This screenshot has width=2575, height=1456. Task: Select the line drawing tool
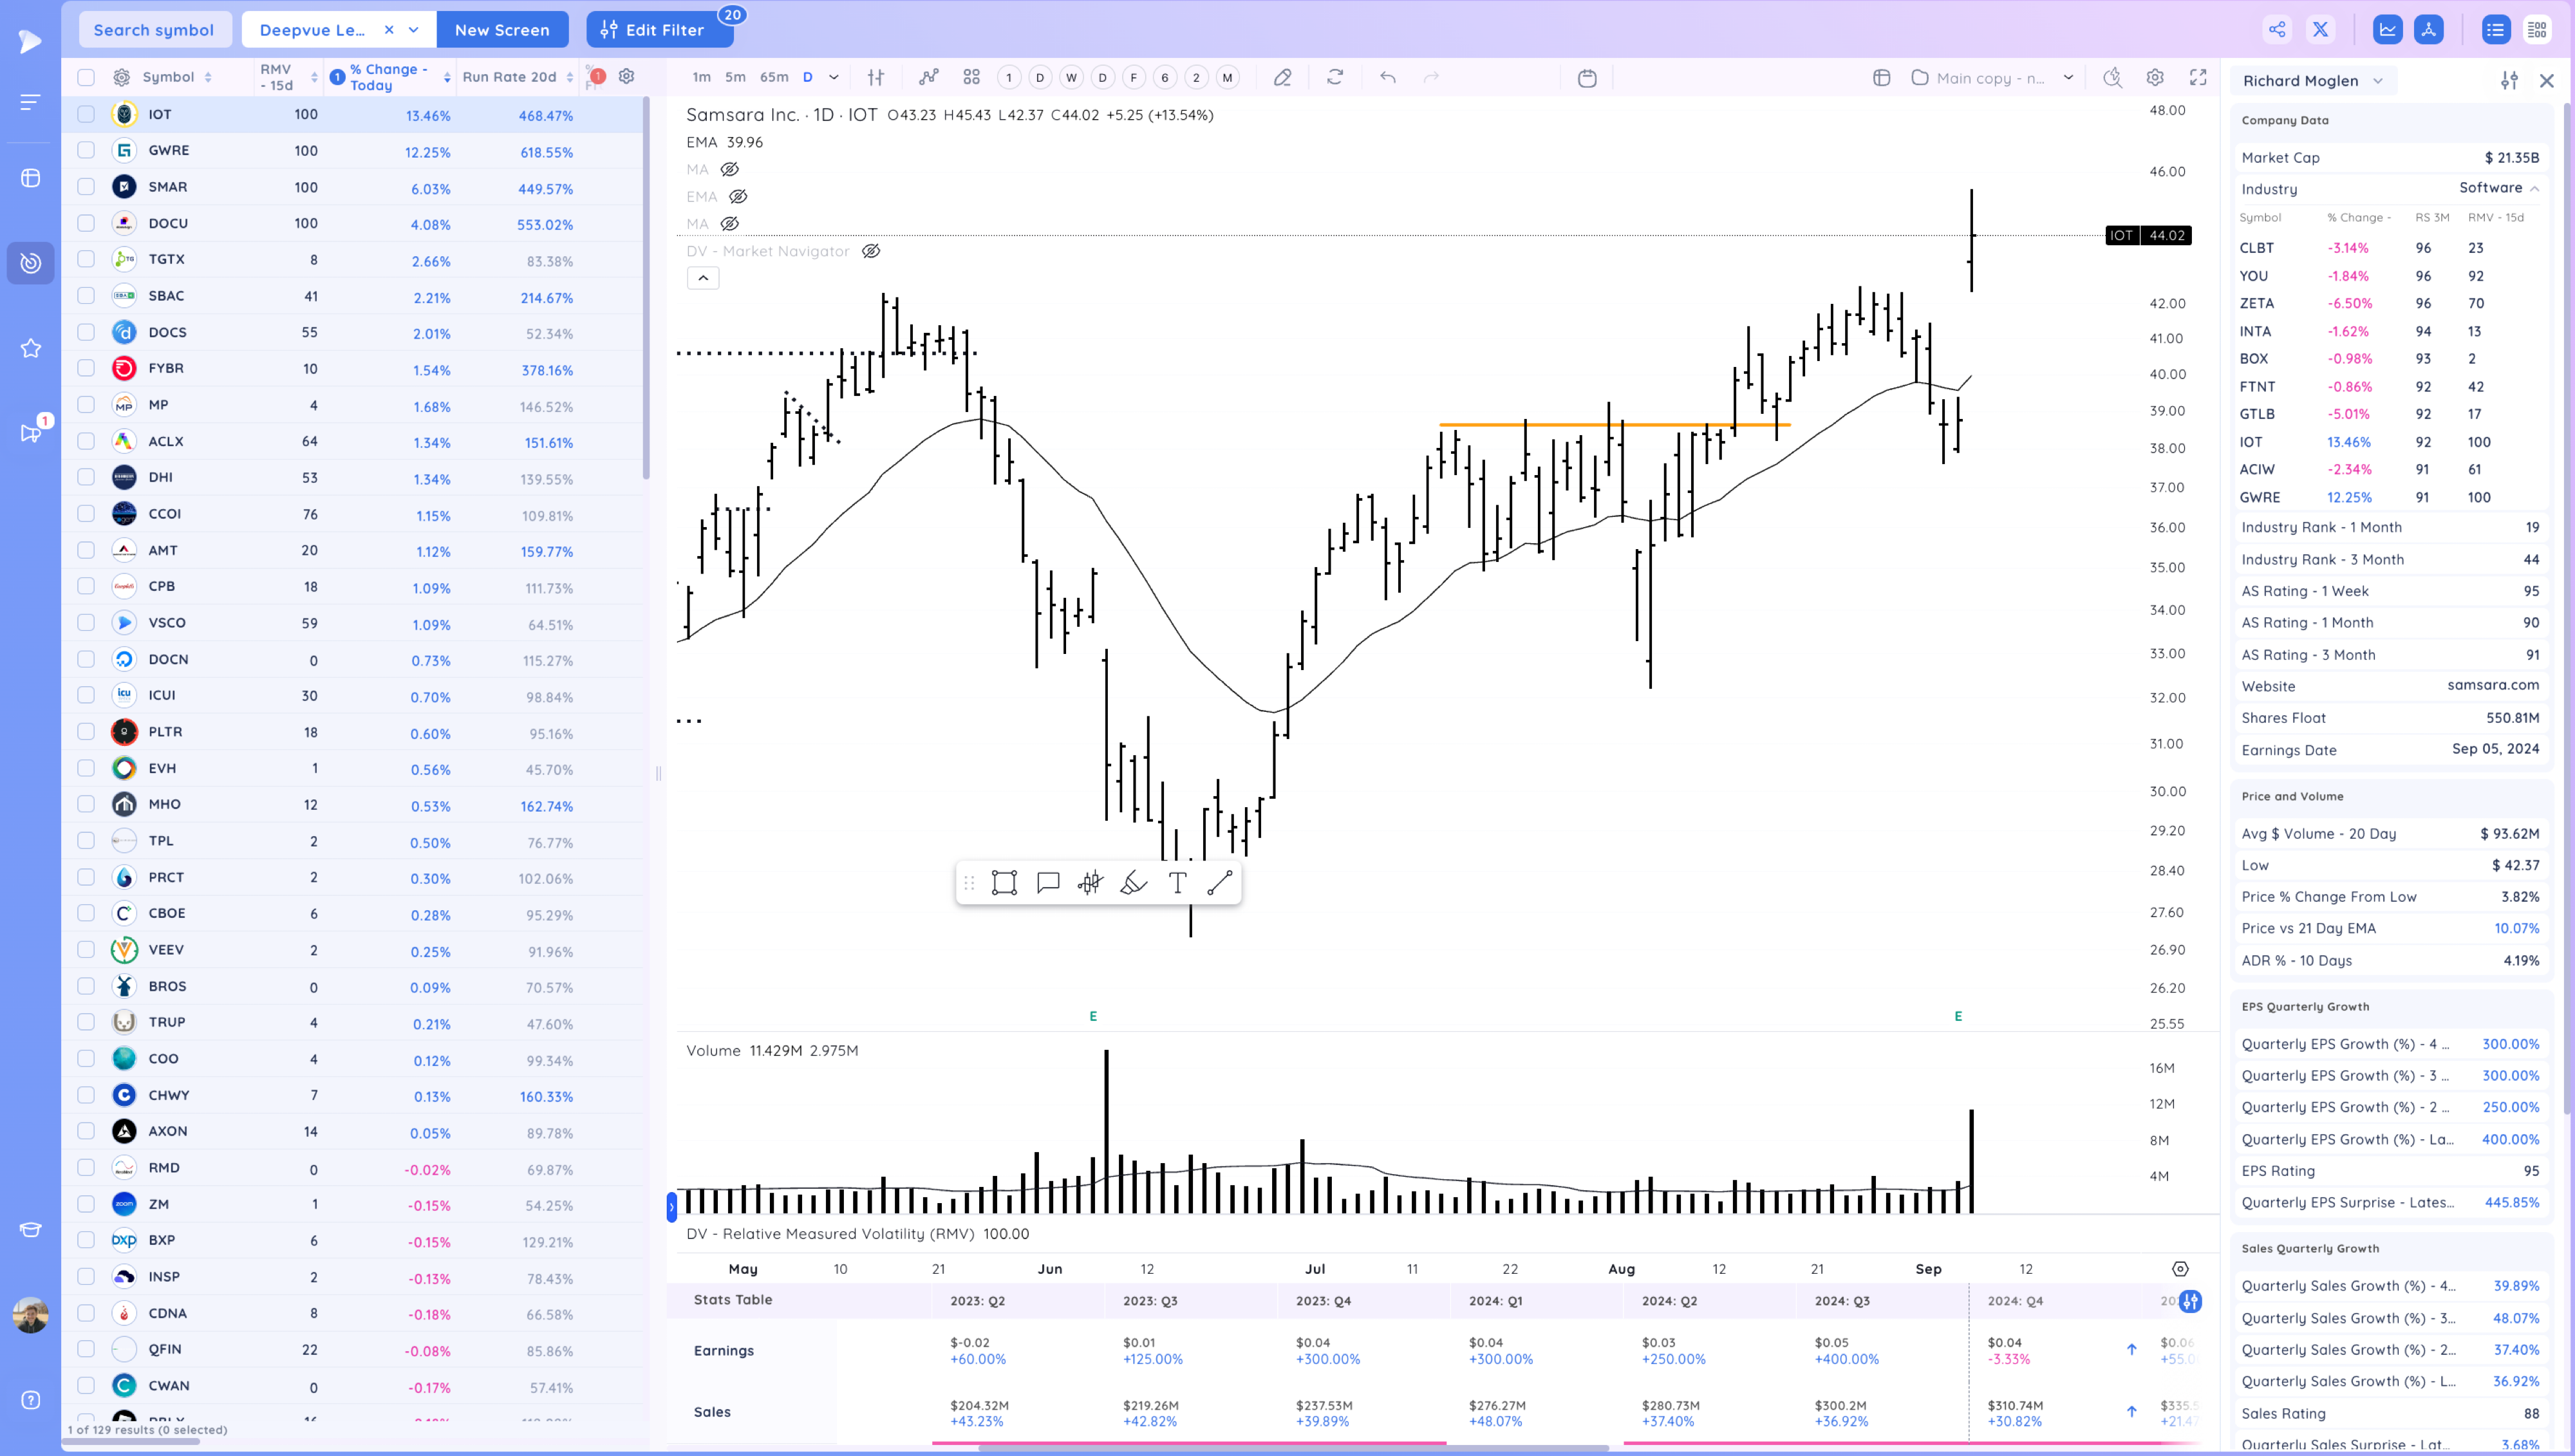click(1220, 883)
